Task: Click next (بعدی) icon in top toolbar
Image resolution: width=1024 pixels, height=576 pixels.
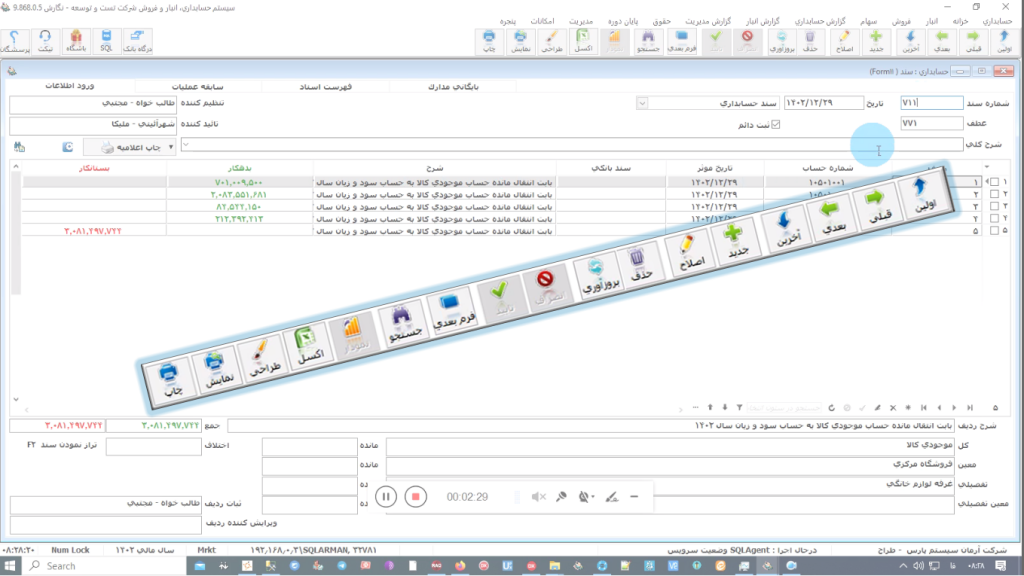Action: coord(942,41)
